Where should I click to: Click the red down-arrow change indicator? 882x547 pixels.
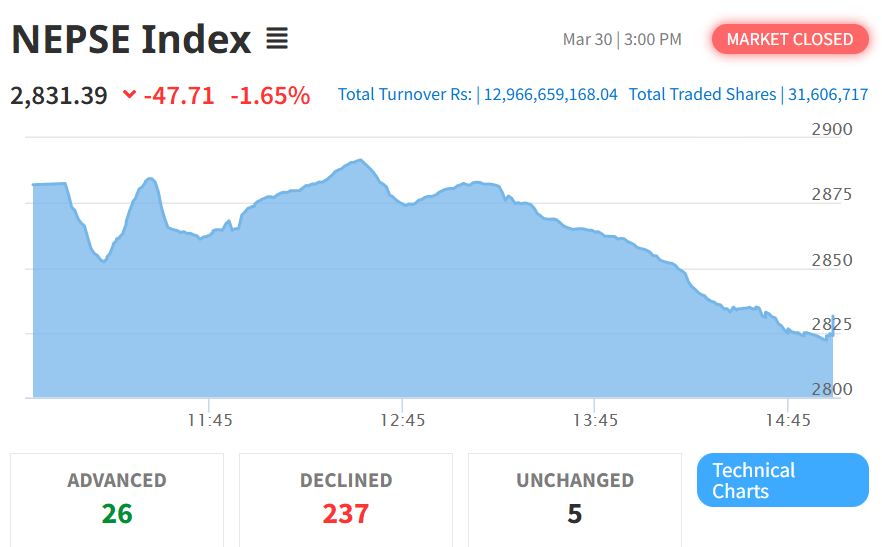click(129, 95)
